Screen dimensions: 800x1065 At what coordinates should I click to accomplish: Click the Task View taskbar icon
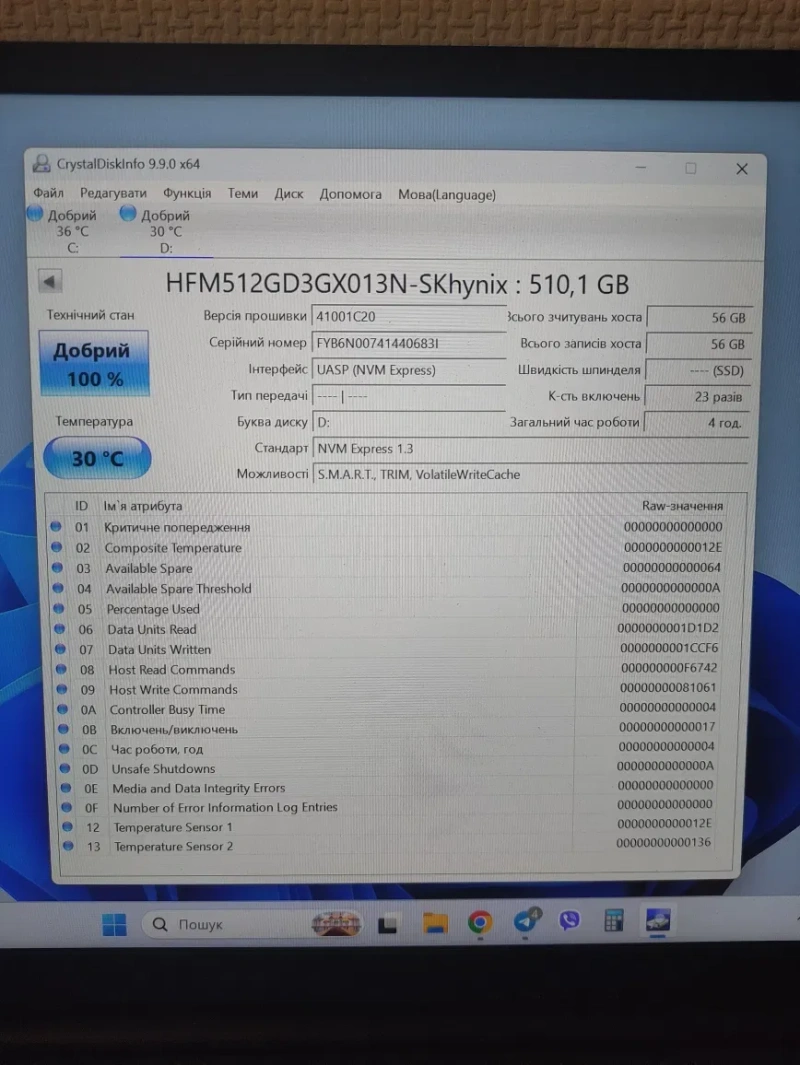coord(387,924)
